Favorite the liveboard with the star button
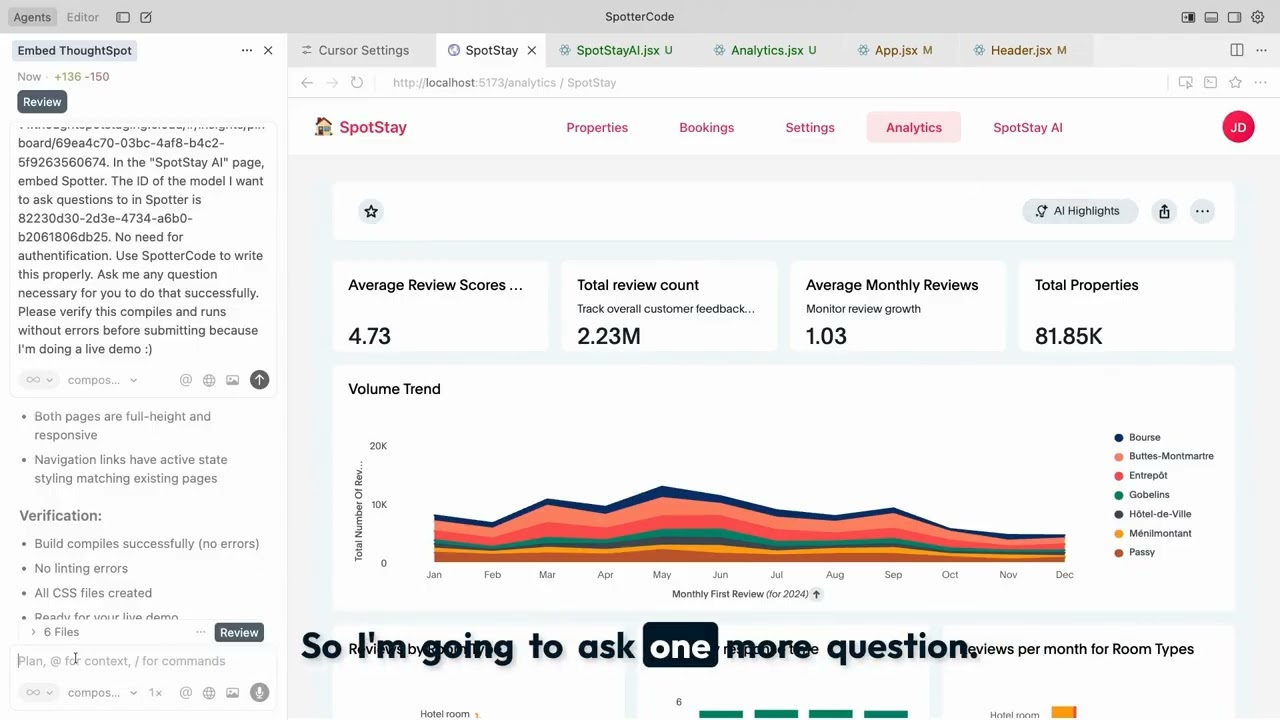Image resolution: width=1280 pixels, height=720 pixels. point(371,211)
